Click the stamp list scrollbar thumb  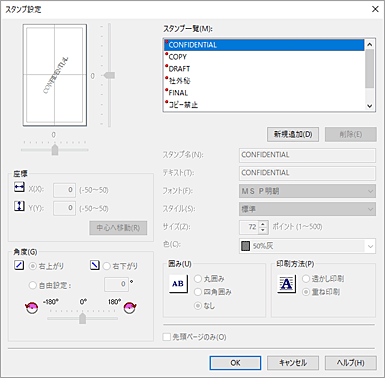point(369,68)
